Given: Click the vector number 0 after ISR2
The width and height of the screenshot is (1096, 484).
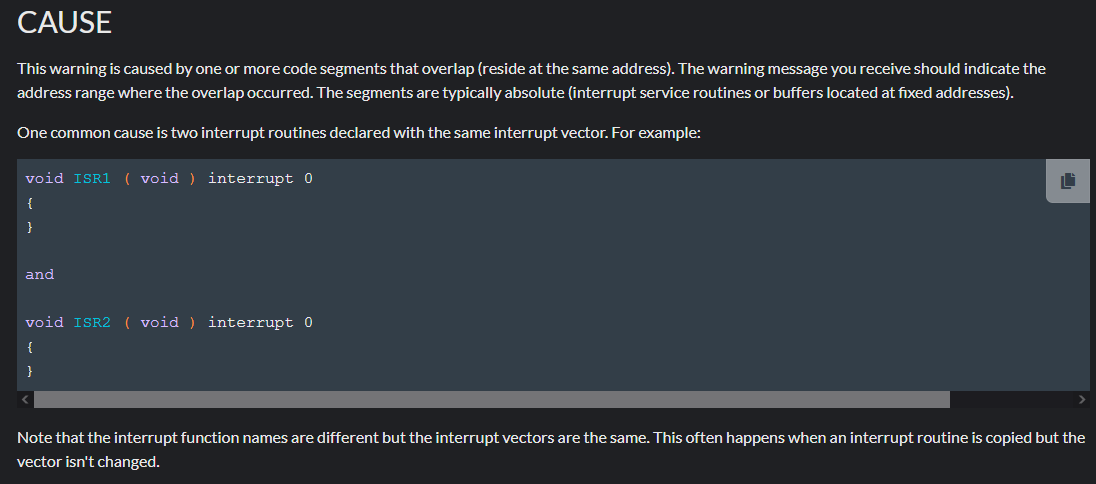Looking at the screenshot, I should [309, 322].
